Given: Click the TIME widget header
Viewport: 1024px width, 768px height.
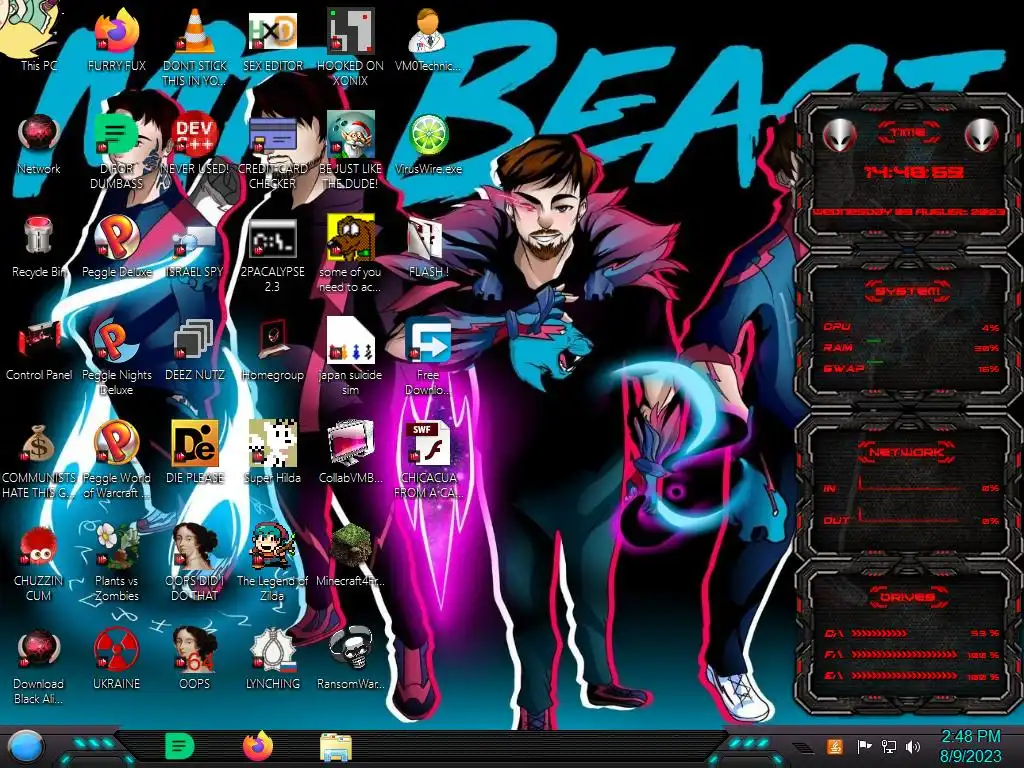Looking at the screenshot, I should (x=908, y=132).
